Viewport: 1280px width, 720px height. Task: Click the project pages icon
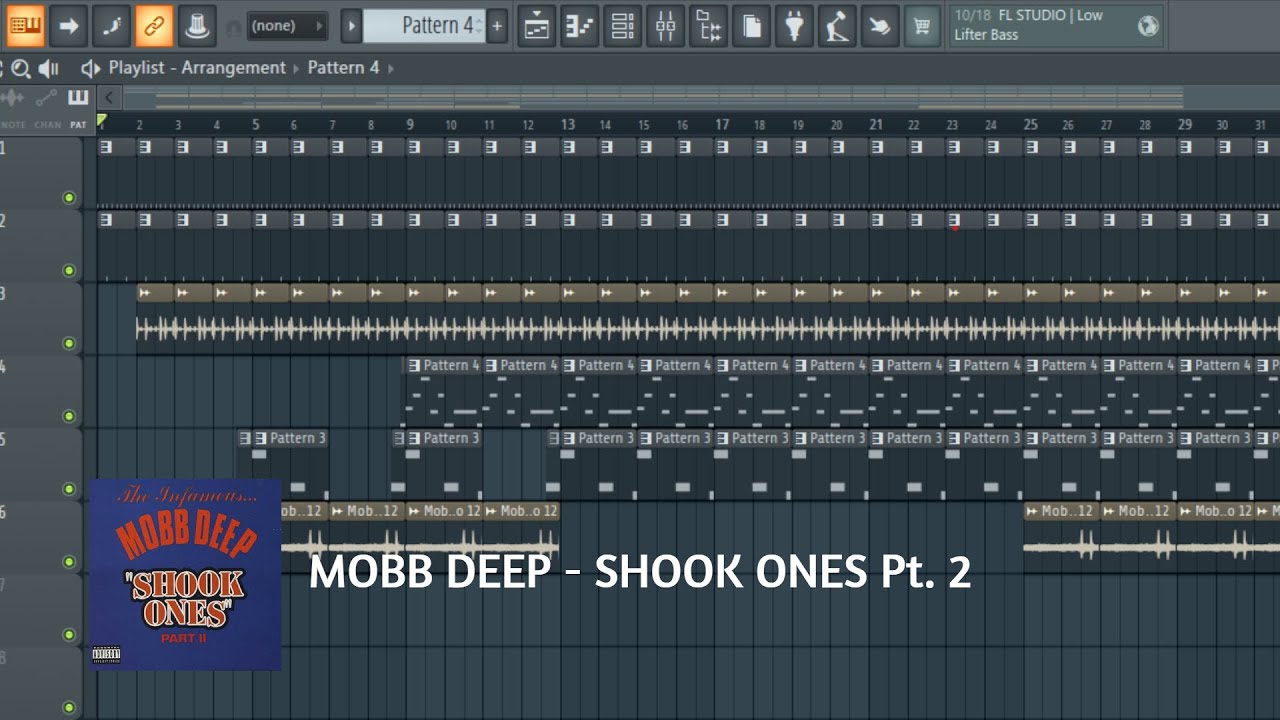[x=751, y=25]
